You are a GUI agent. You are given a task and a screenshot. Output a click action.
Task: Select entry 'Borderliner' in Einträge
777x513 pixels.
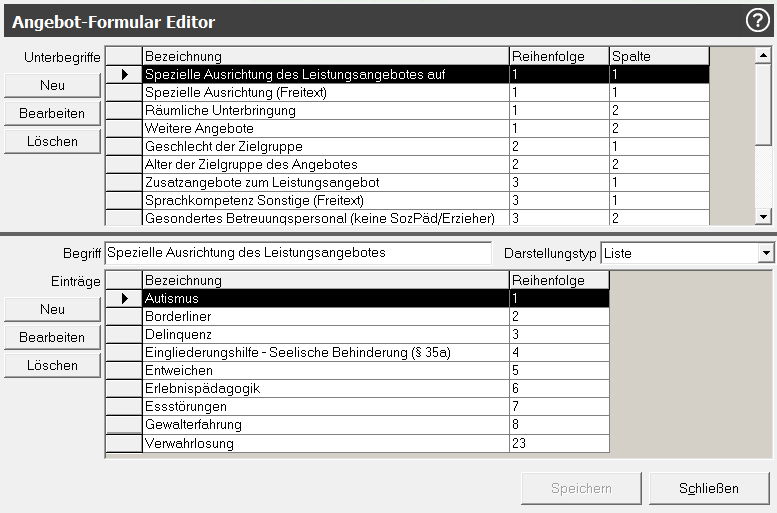pyautogui.click(x=325, y=316)
